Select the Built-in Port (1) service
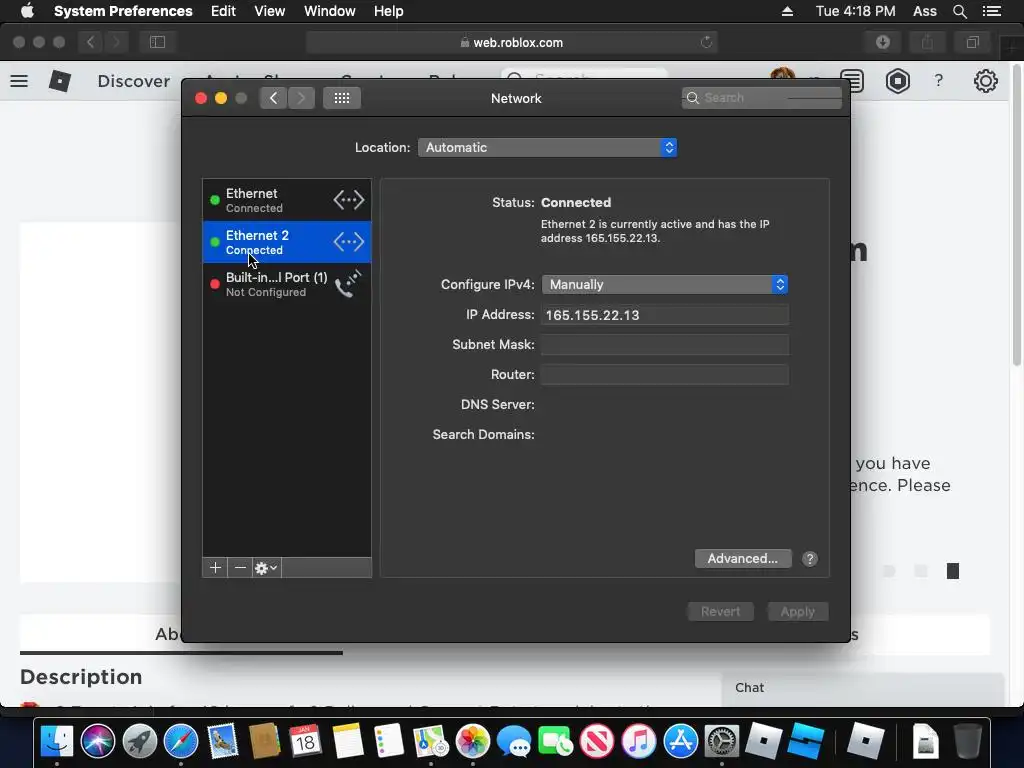Image resolution: width=1024 pixels, height=768 pixels. pyautogui.click(x=287, y=284)
